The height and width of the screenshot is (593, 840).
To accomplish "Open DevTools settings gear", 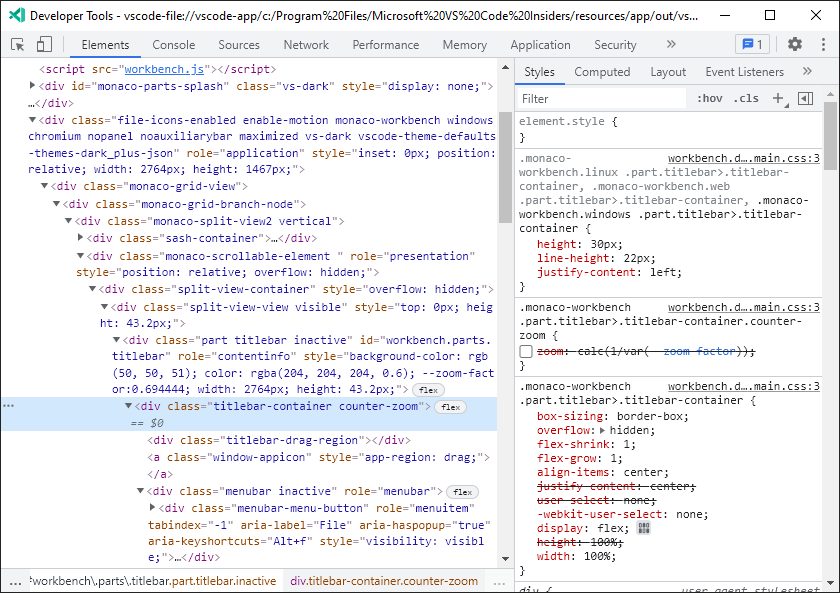I will tap(794, 44).
